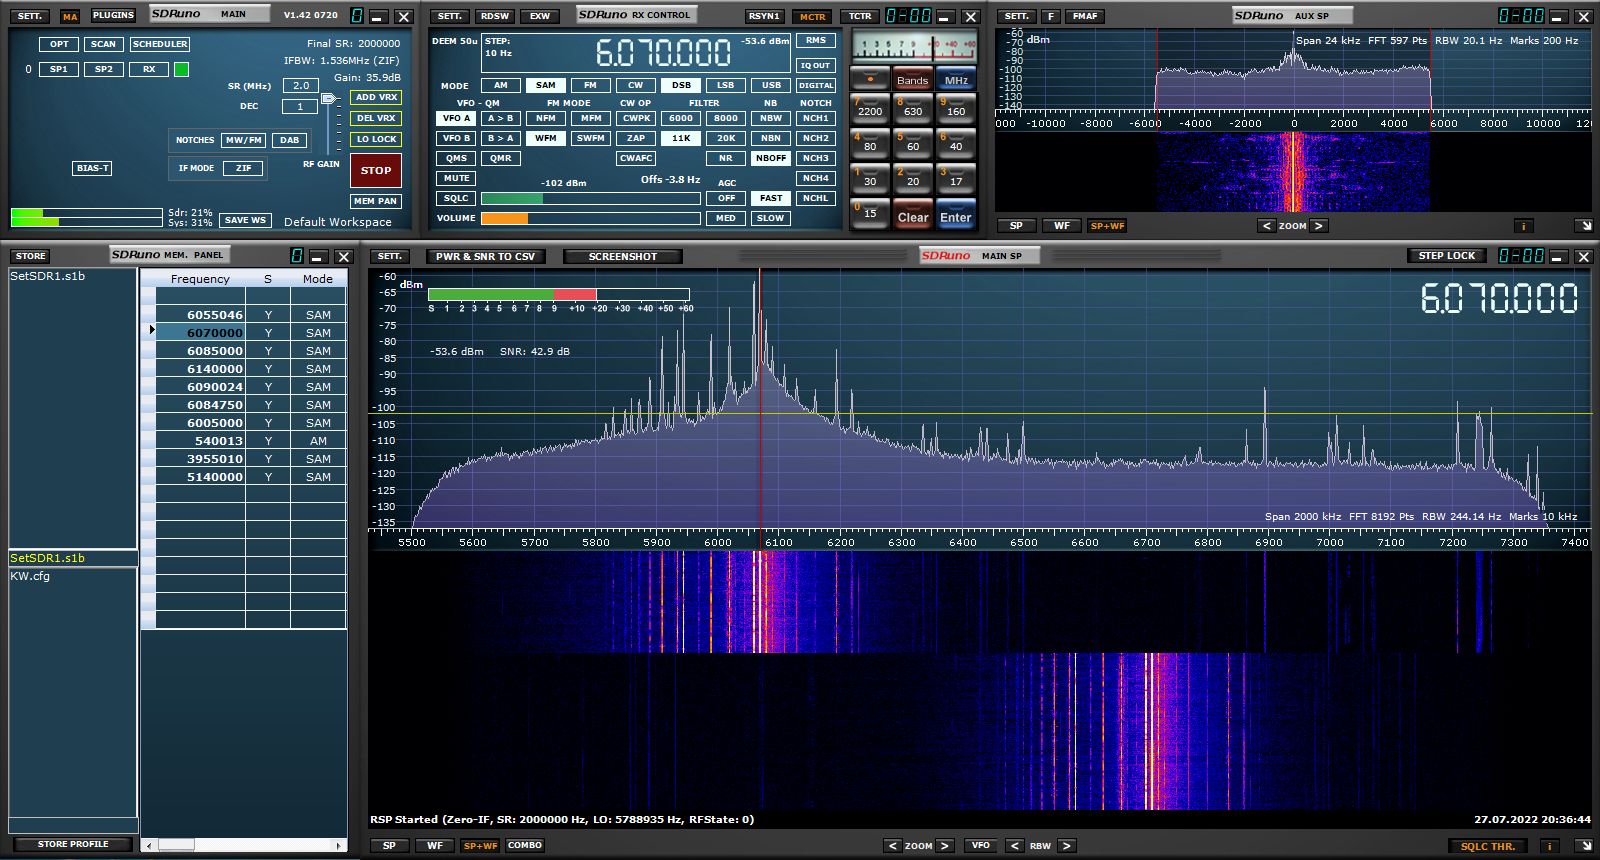Viewport: 1600px width, 860px height.
Task: Open the SR (MHz) sample rate selector
Action: 300,86
